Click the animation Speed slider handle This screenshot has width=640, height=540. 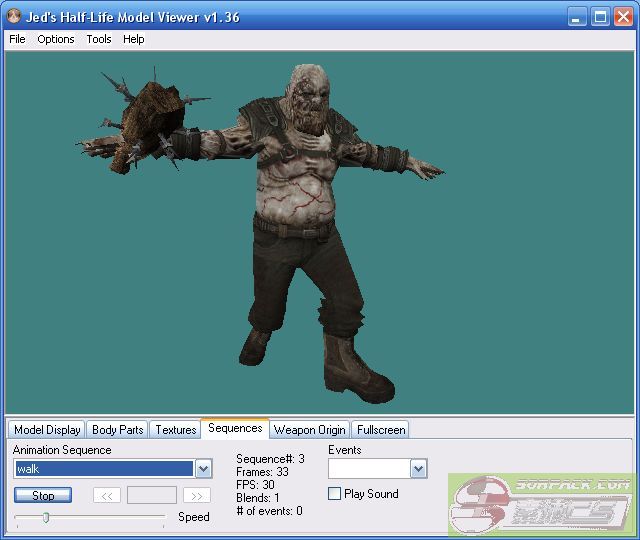coord(45,517)
